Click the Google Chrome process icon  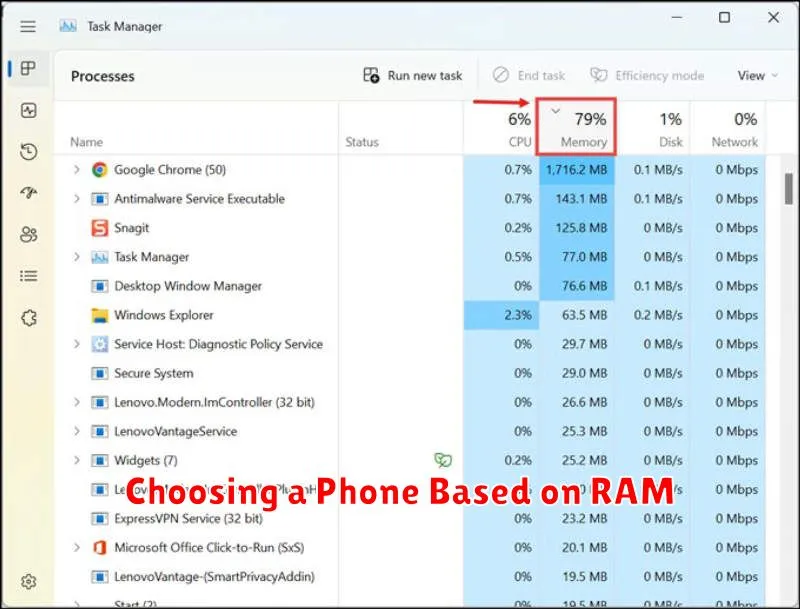point(99,169)
